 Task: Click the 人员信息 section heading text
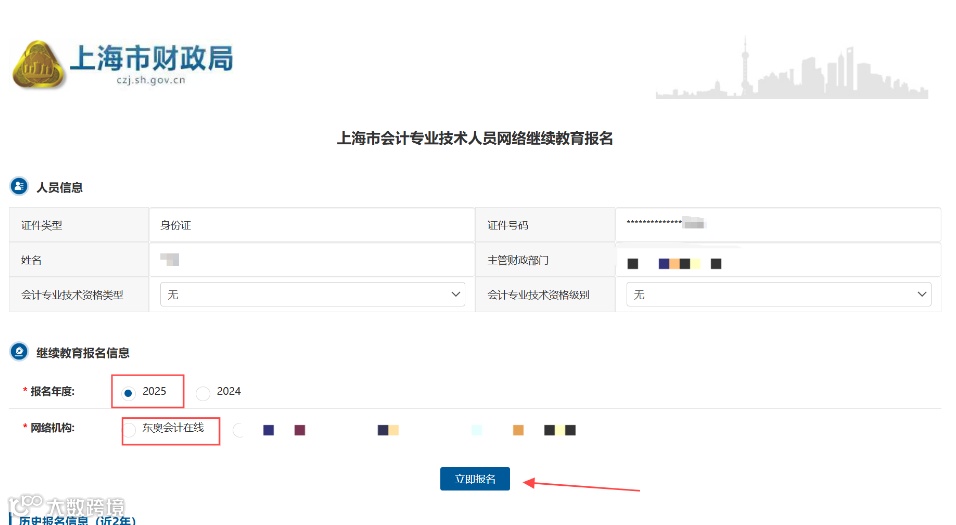[59, 187]
